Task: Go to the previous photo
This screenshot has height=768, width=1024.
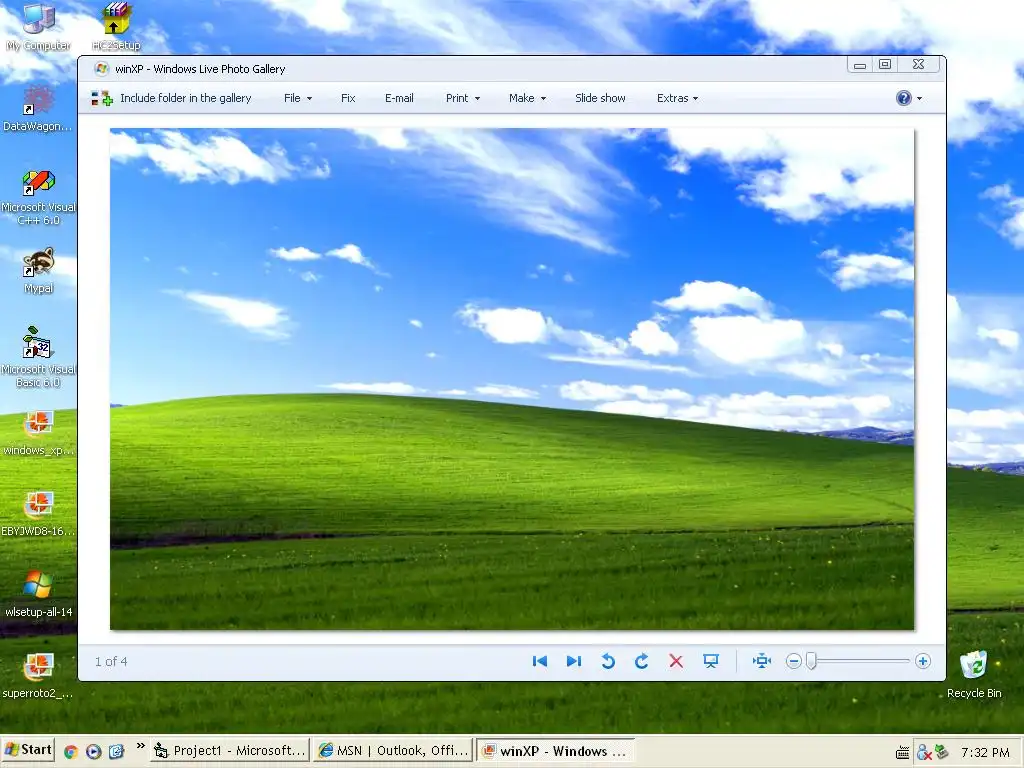Action: 539,662
